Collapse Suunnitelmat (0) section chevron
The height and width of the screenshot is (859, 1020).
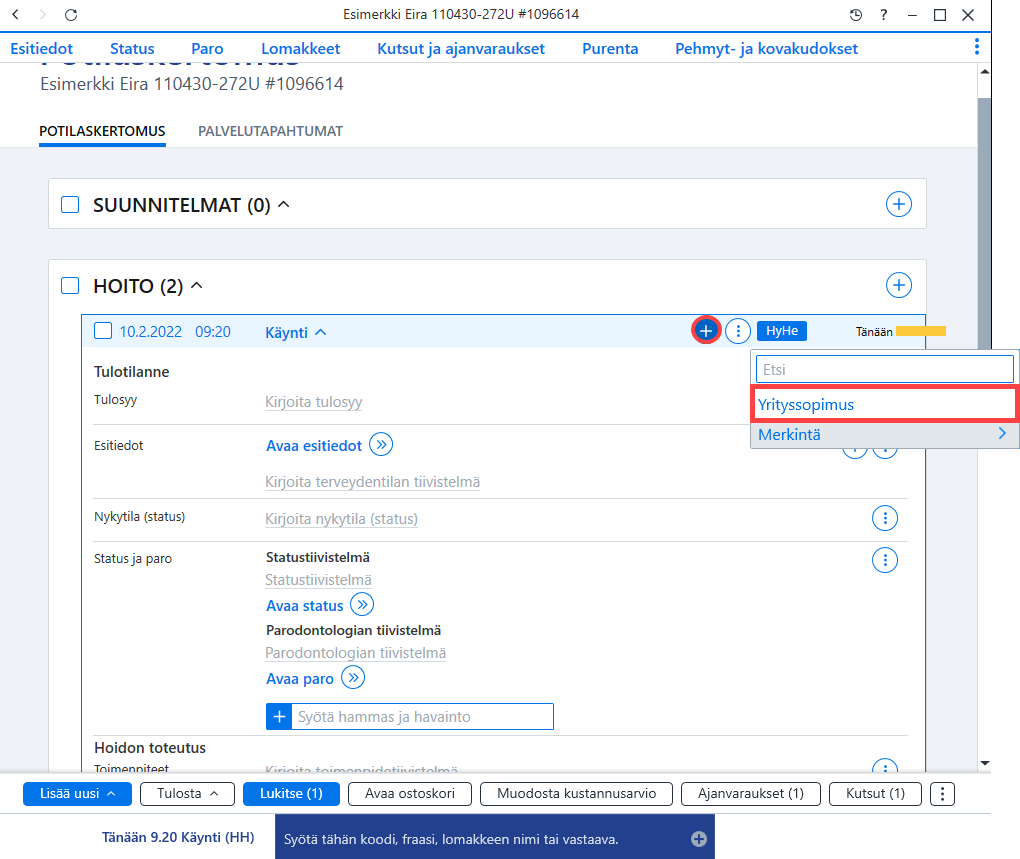pyautogui.click(x=284, y=204)
